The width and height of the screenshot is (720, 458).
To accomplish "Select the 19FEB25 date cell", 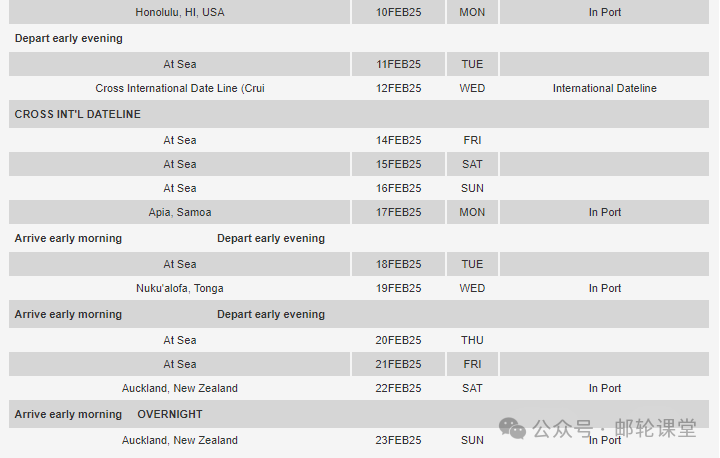I will (398, 288).
